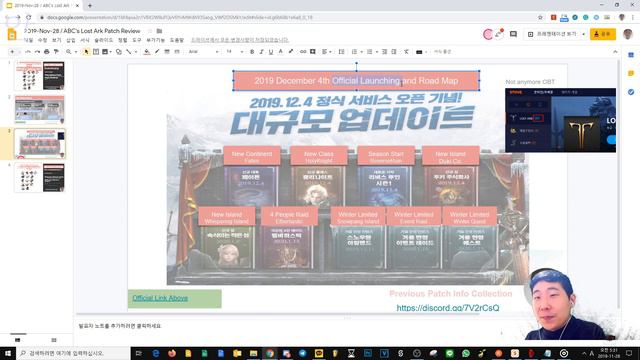
Task: Open the fill color bucket
Action: pyautogui.click(x=147, y=52)
